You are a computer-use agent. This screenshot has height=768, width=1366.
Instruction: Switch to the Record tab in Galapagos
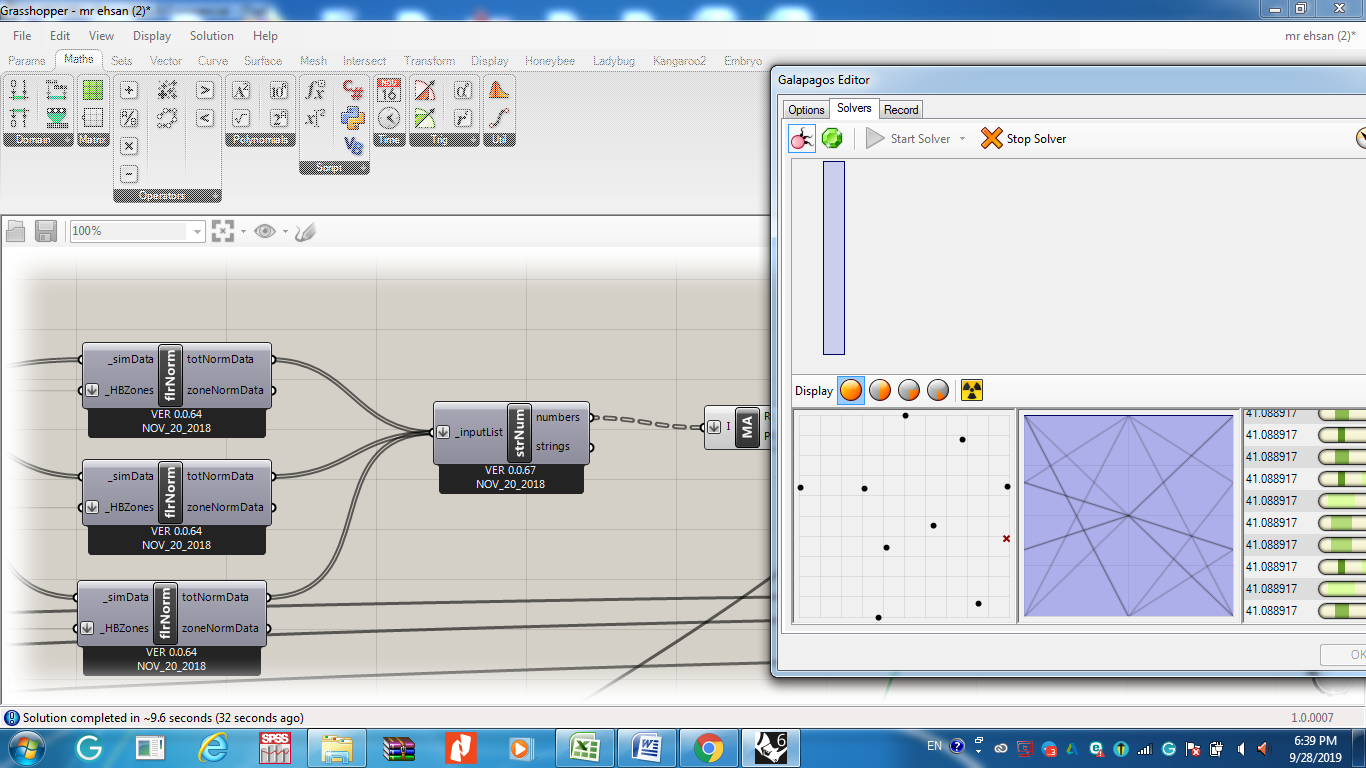901,110
